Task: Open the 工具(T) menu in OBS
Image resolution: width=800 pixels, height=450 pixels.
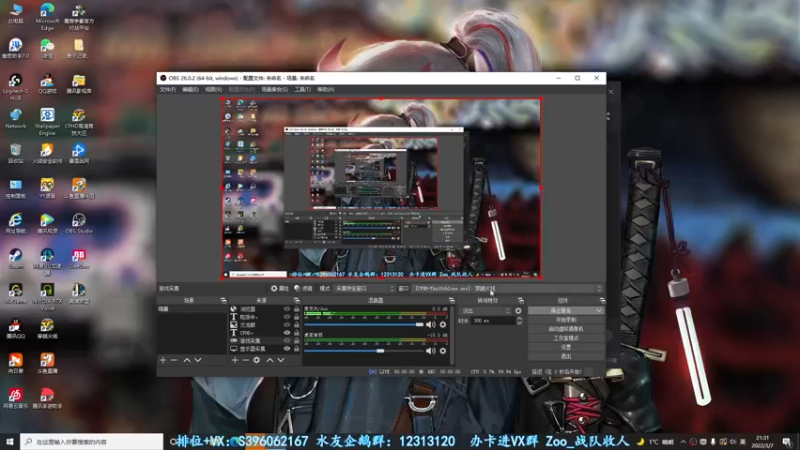Action: 303,90
